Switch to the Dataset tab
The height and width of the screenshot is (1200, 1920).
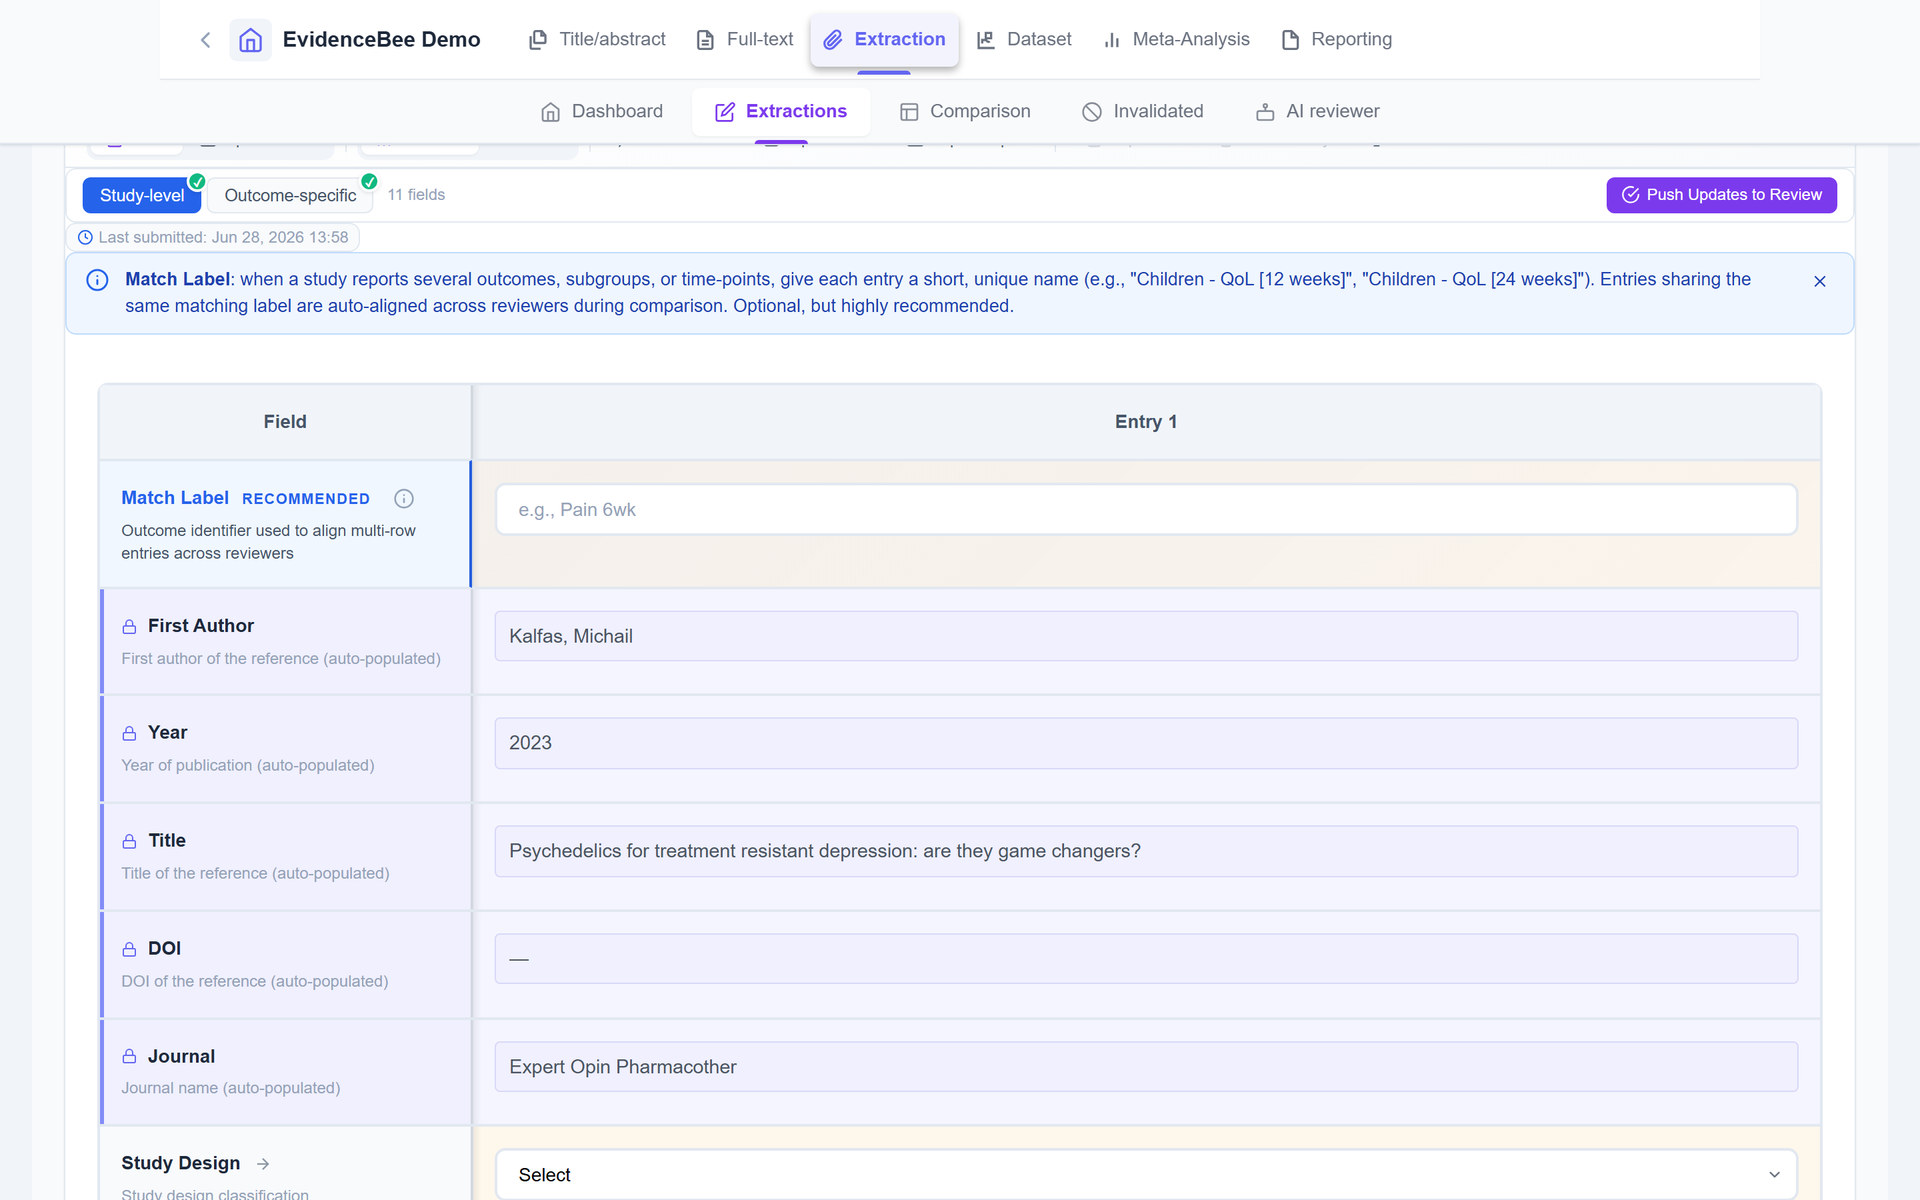(1024, 40)
